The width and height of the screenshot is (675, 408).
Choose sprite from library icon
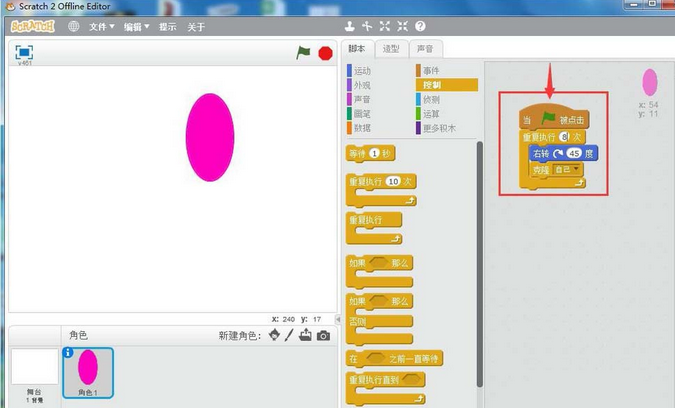coord(274,335)
